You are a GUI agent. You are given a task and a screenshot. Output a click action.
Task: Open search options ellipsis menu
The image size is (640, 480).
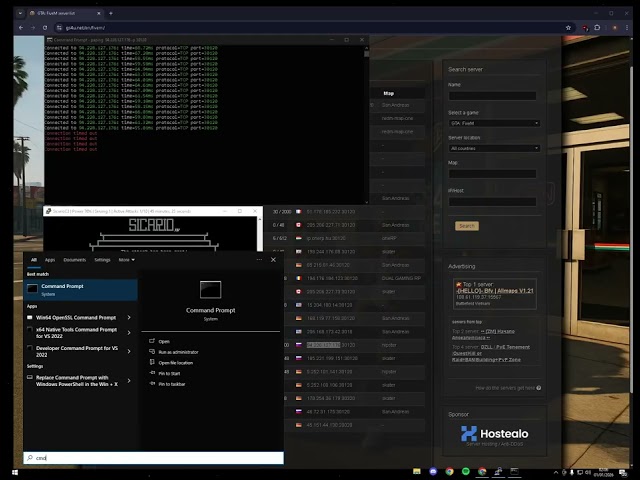pyautogui.click(x=259, y=260)
